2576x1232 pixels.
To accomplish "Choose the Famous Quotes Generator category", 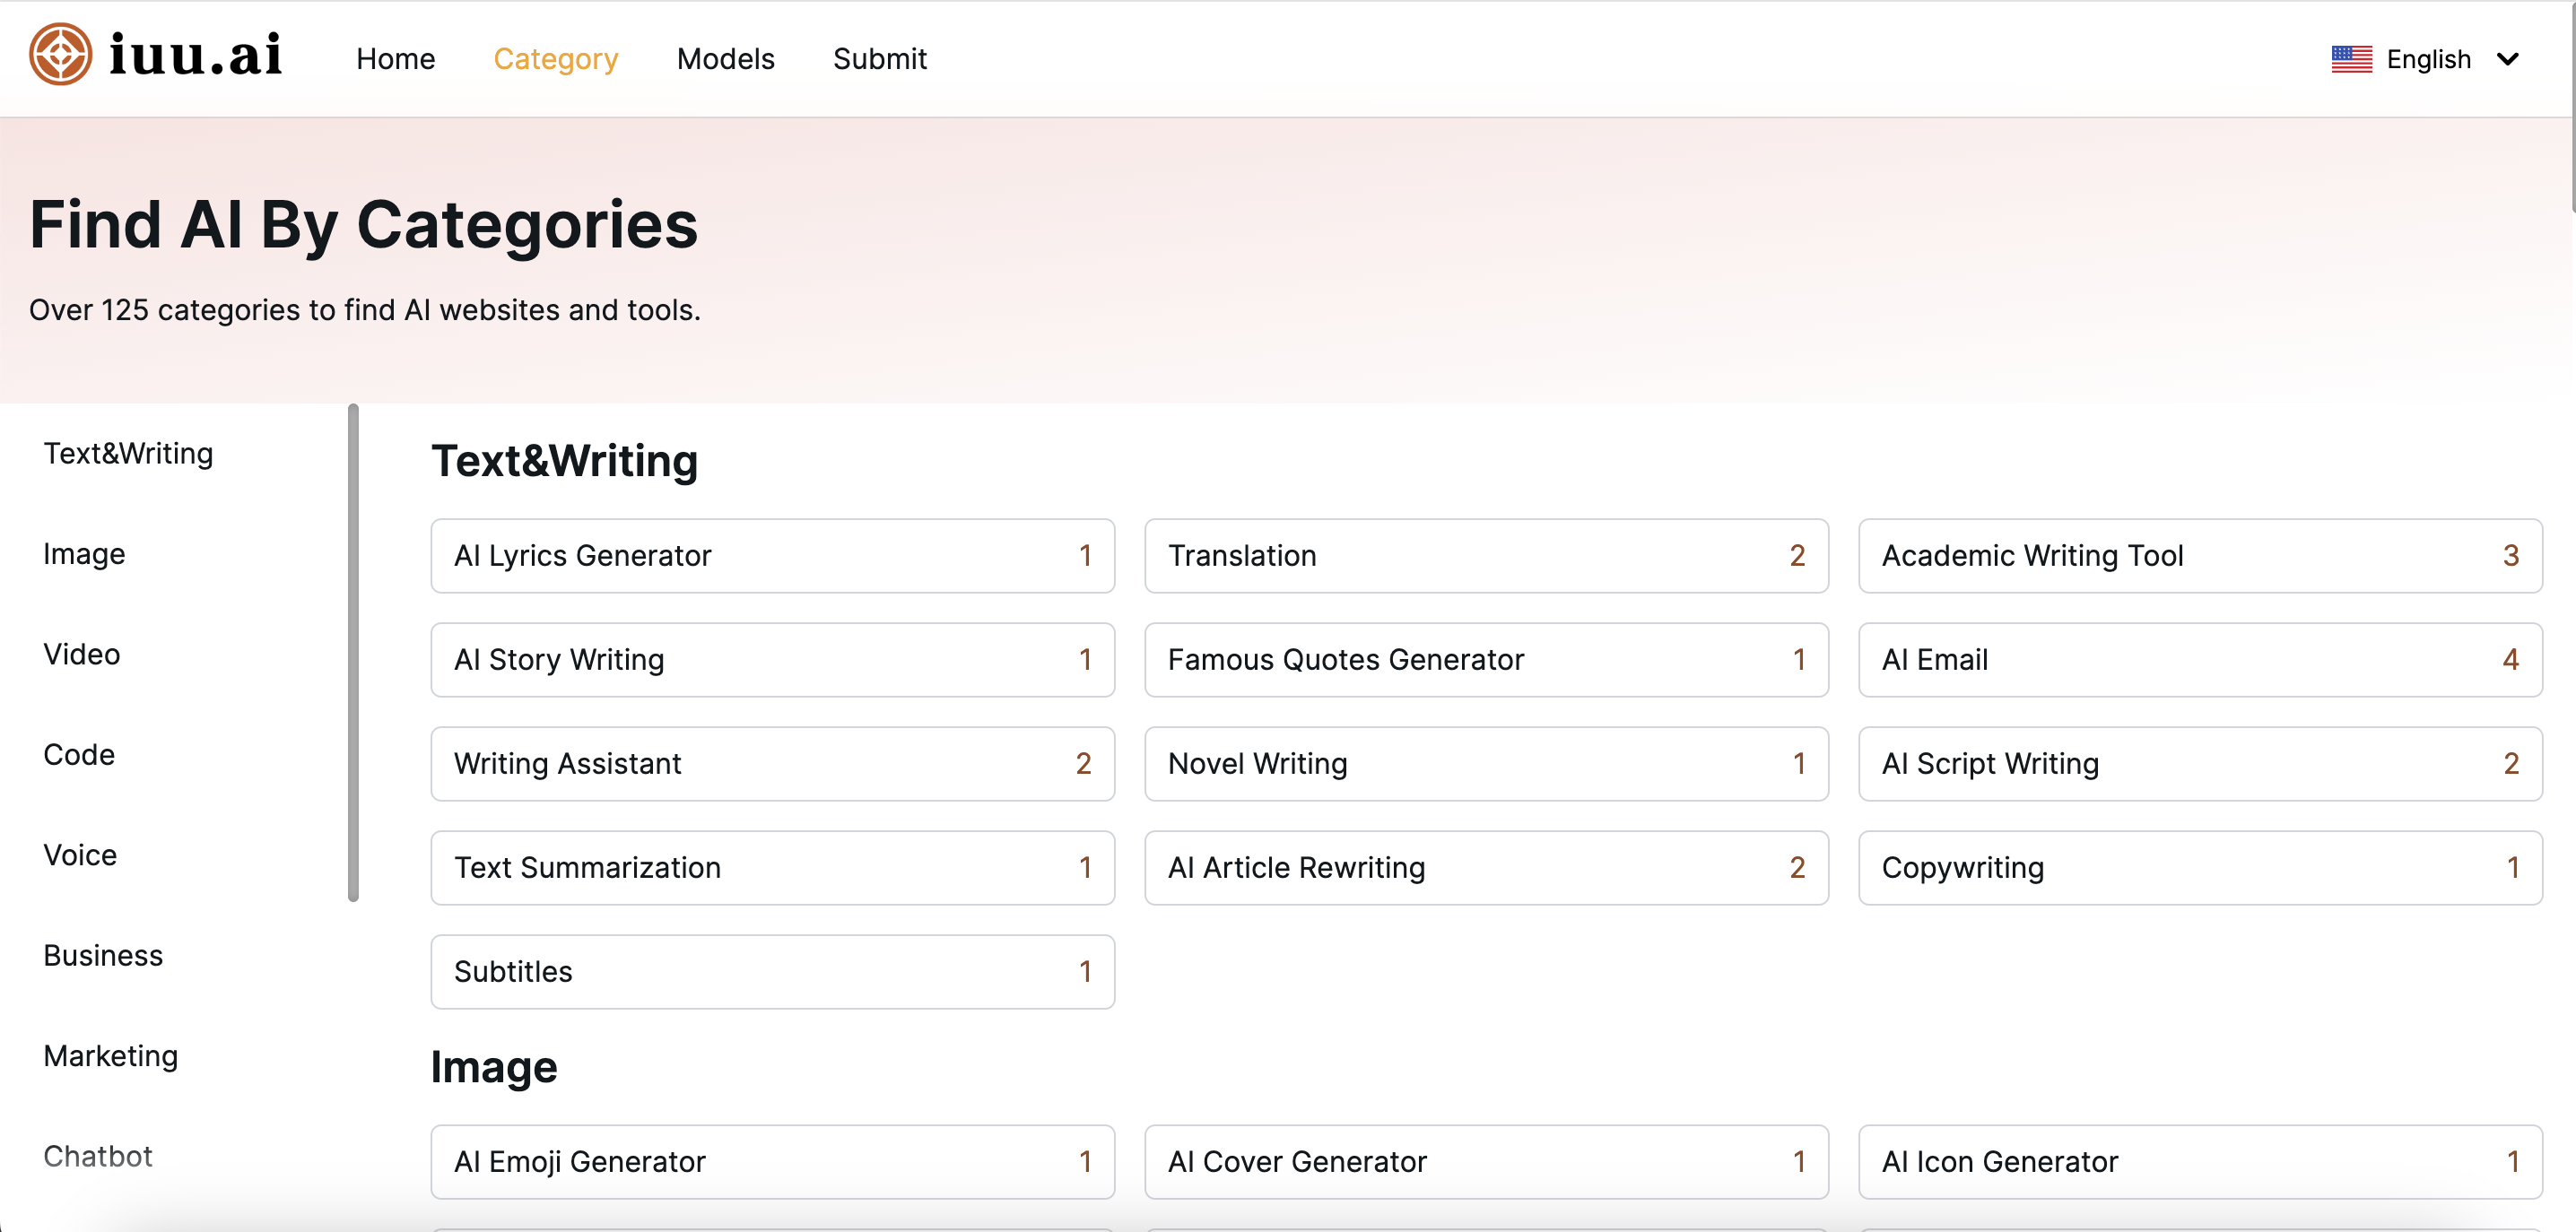I will pyautogui.click(x=1485, y=659).
